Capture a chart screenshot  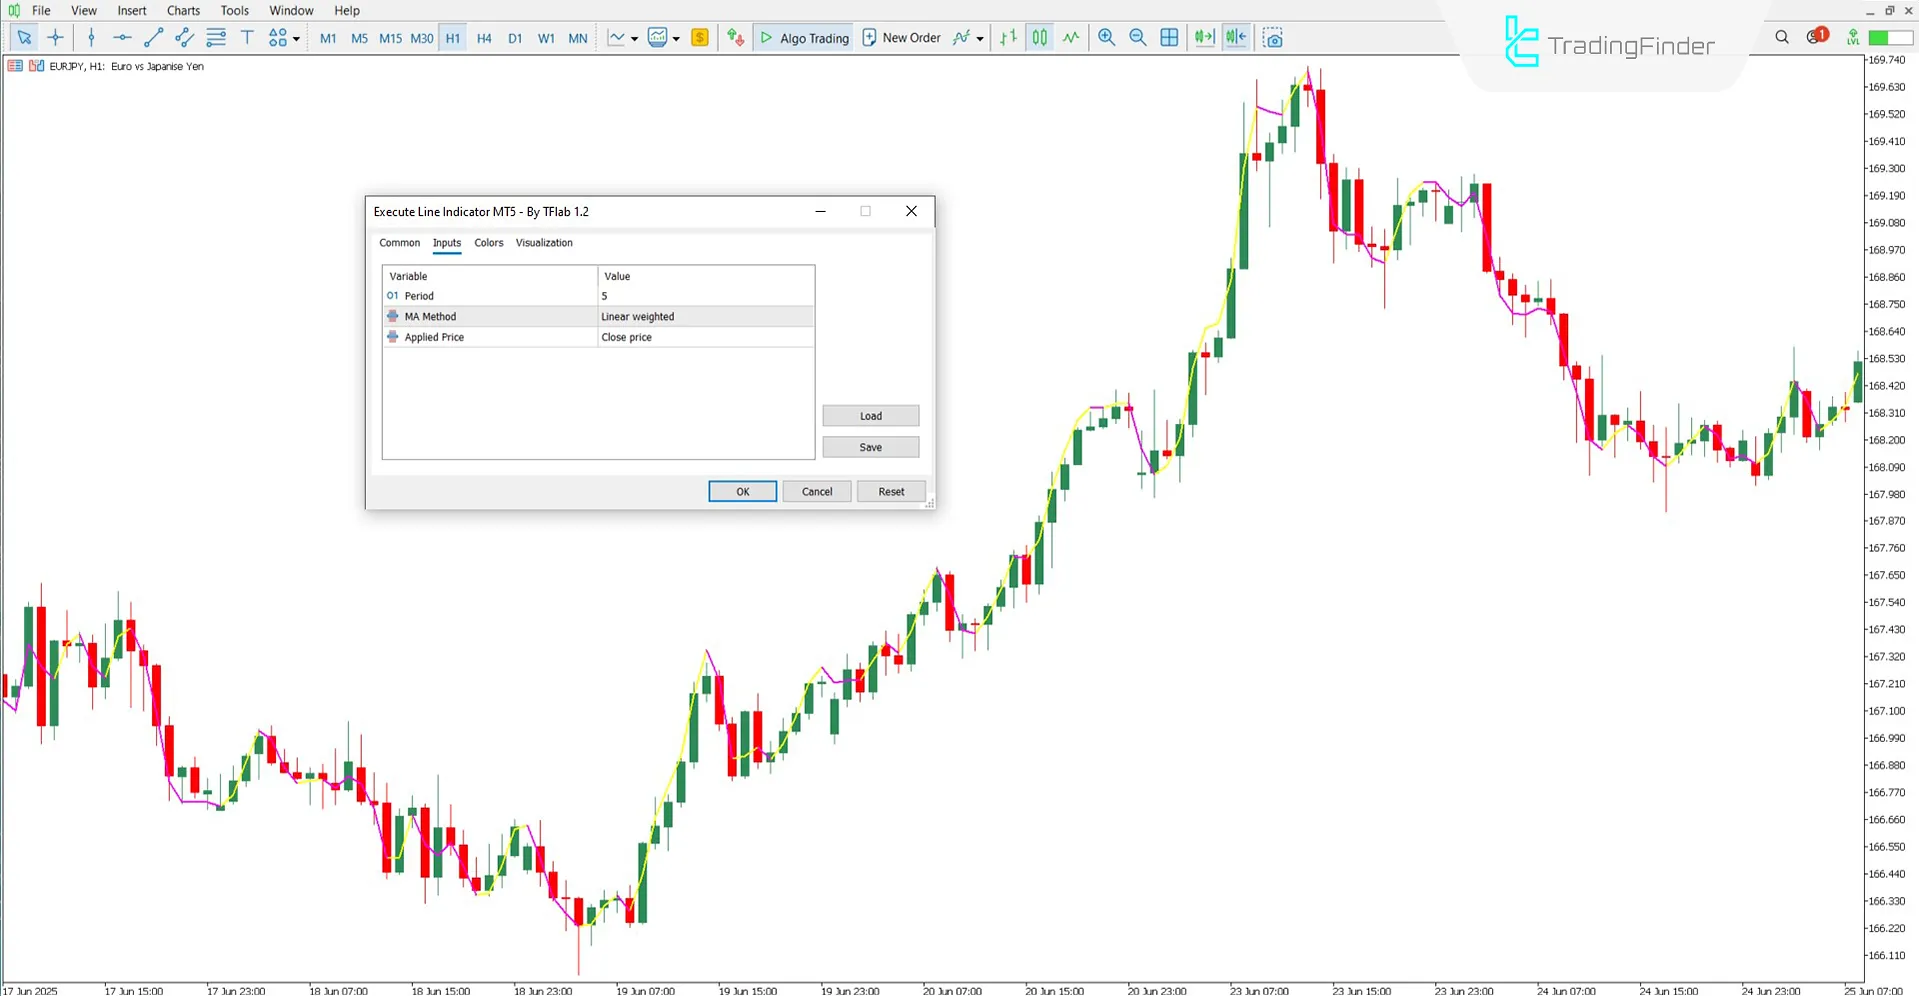(x=1272, y=37)
